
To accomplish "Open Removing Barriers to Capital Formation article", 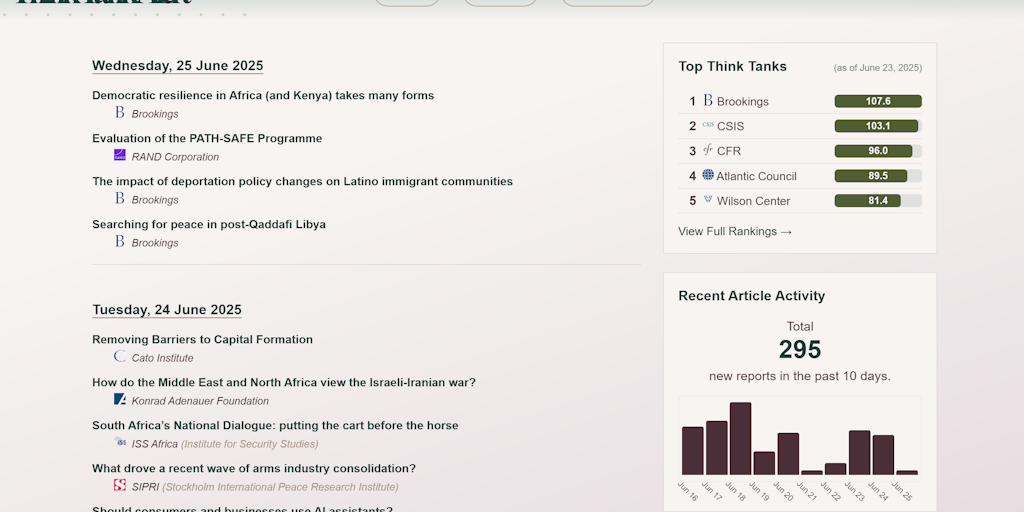I will point(202,340).
